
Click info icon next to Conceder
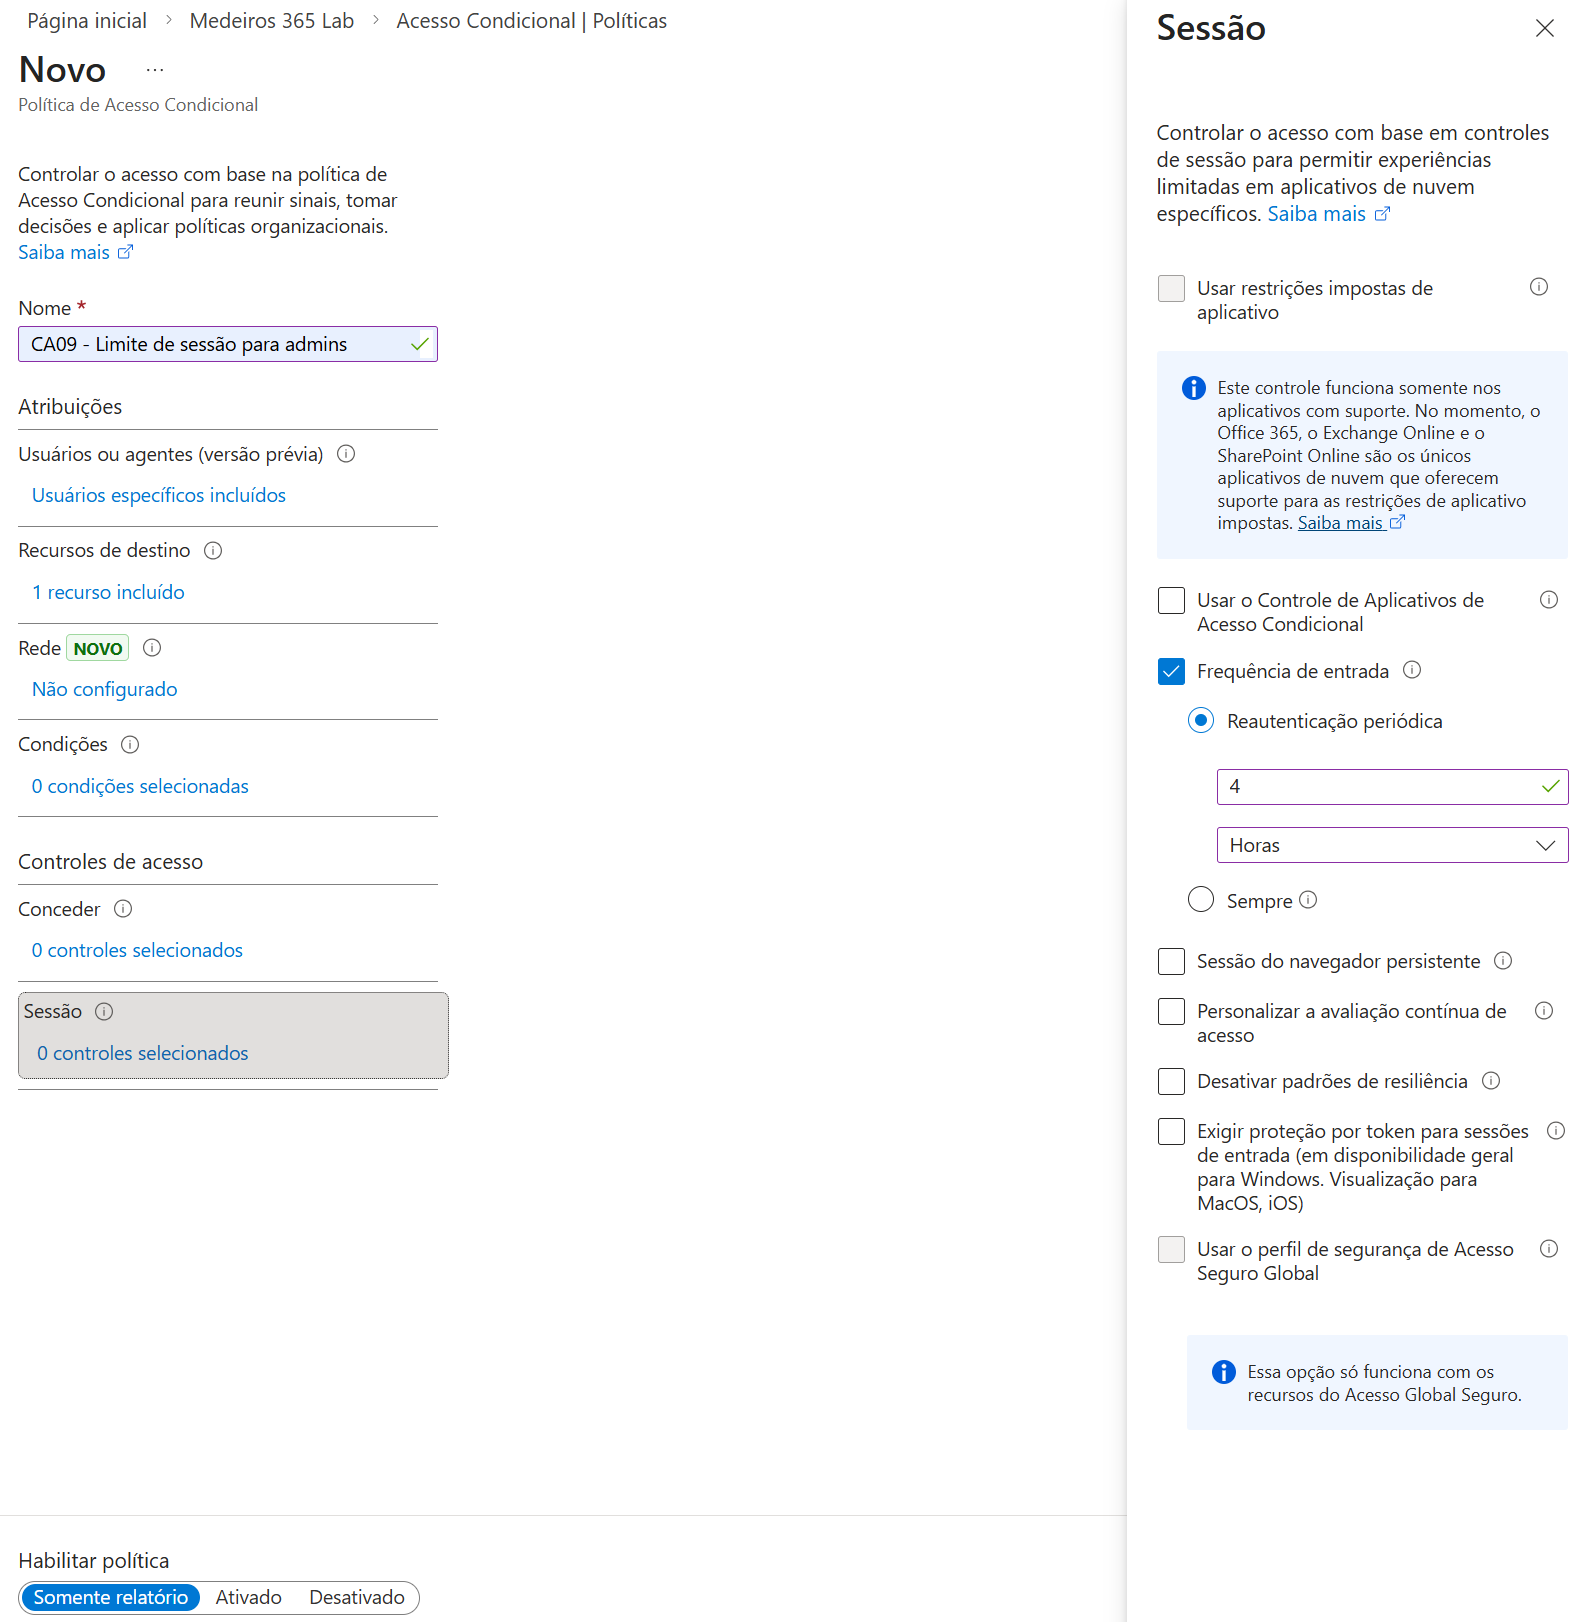(123, 909)
